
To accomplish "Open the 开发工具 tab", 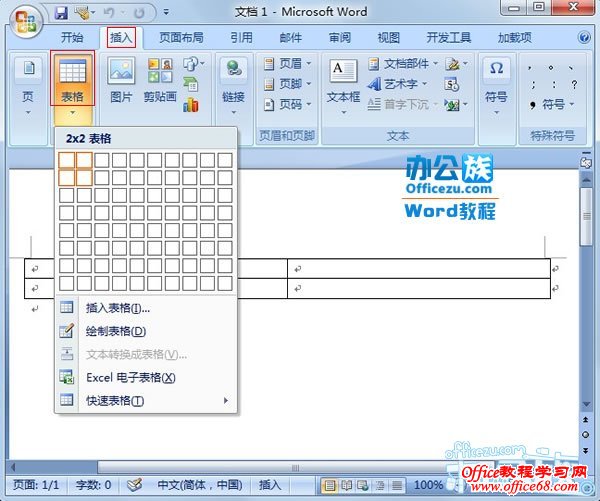I will coord(448,38).
